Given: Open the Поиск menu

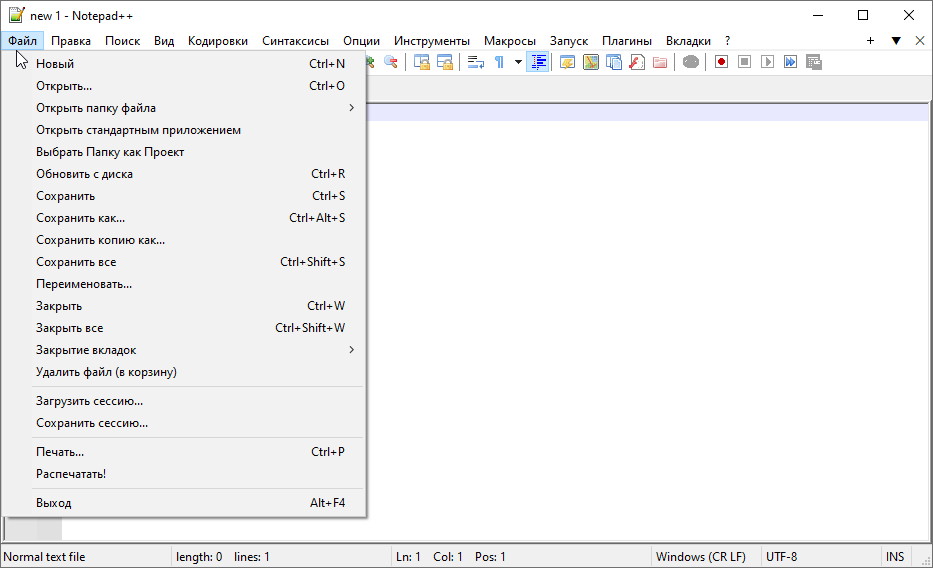Looking at the screenshot, I should pos(123,40).
